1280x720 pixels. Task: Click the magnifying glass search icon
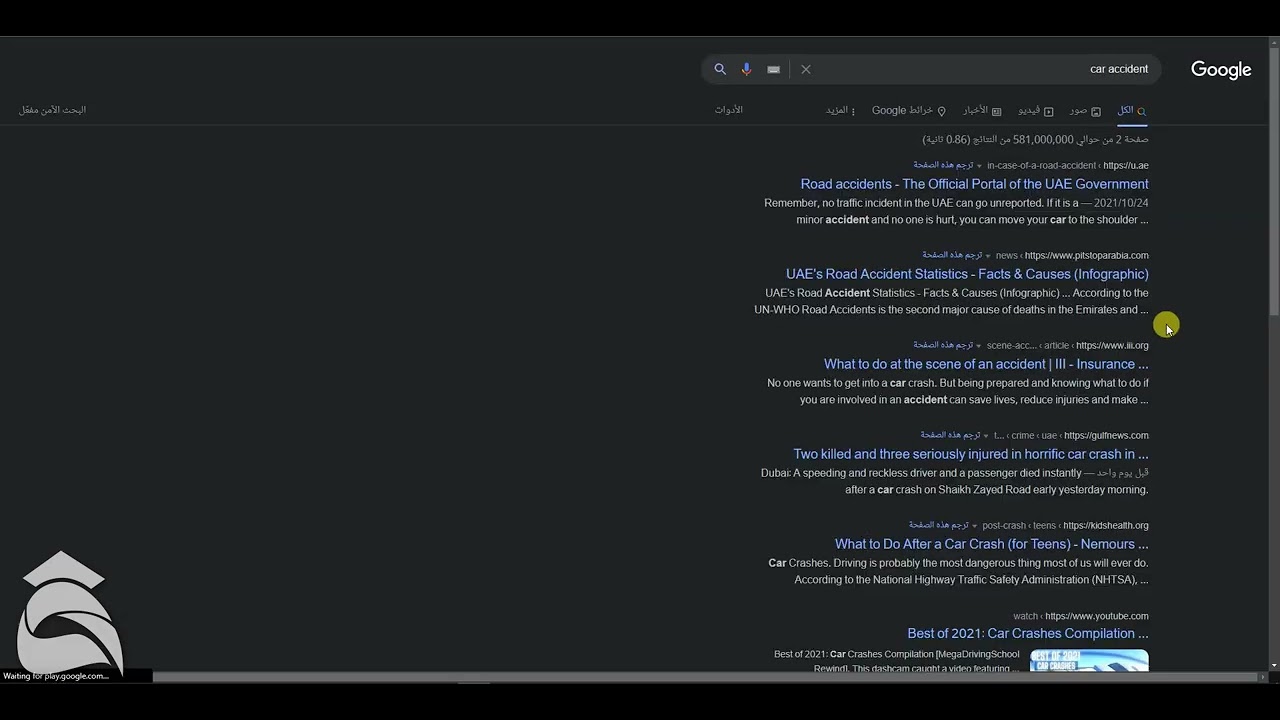[720, 69]
